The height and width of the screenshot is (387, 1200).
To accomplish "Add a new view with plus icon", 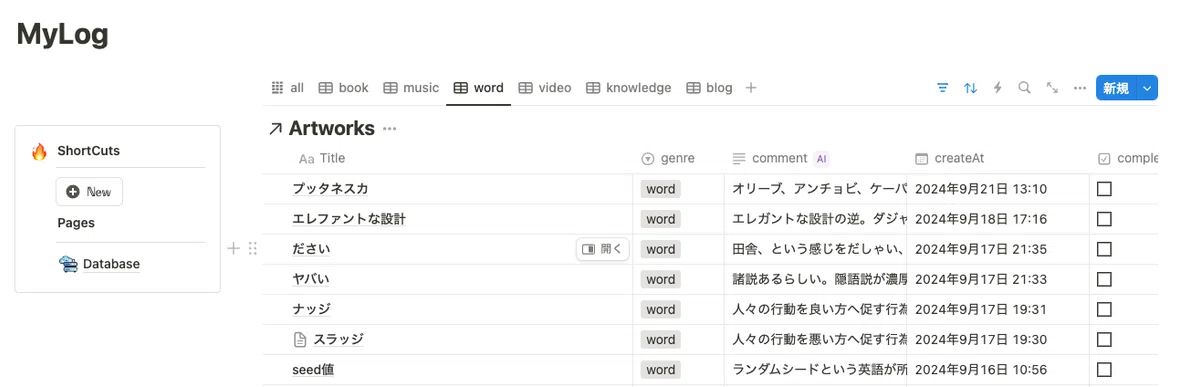I will click(751, 88).
